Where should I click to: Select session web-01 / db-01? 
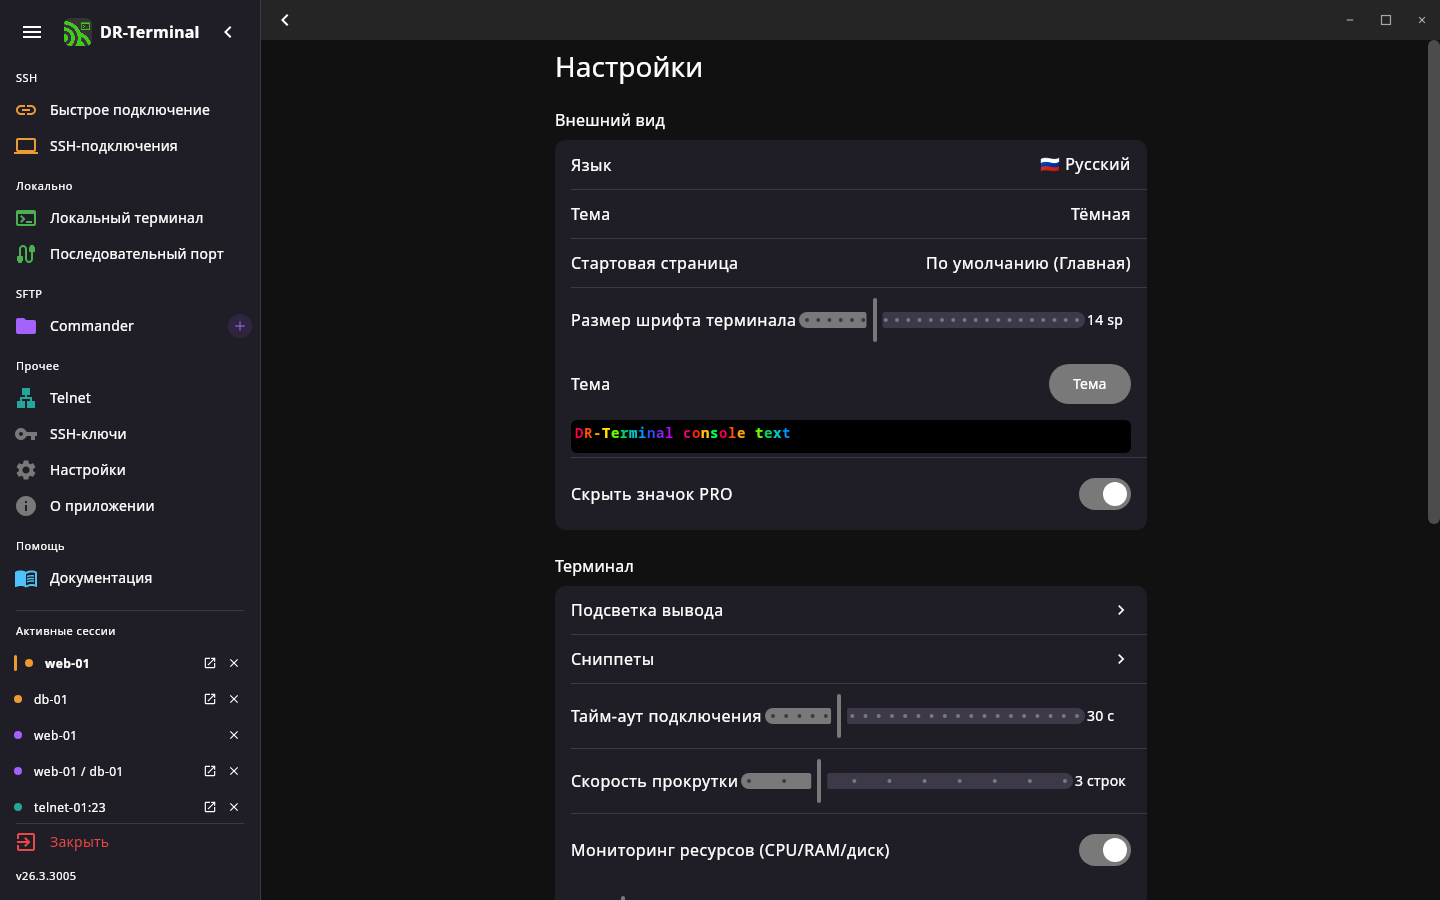pos(78,771)
